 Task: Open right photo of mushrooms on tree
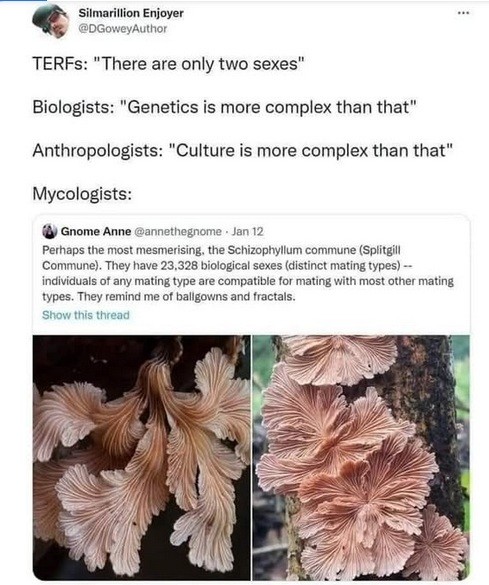pyautogui.click(x=361, y=457)
